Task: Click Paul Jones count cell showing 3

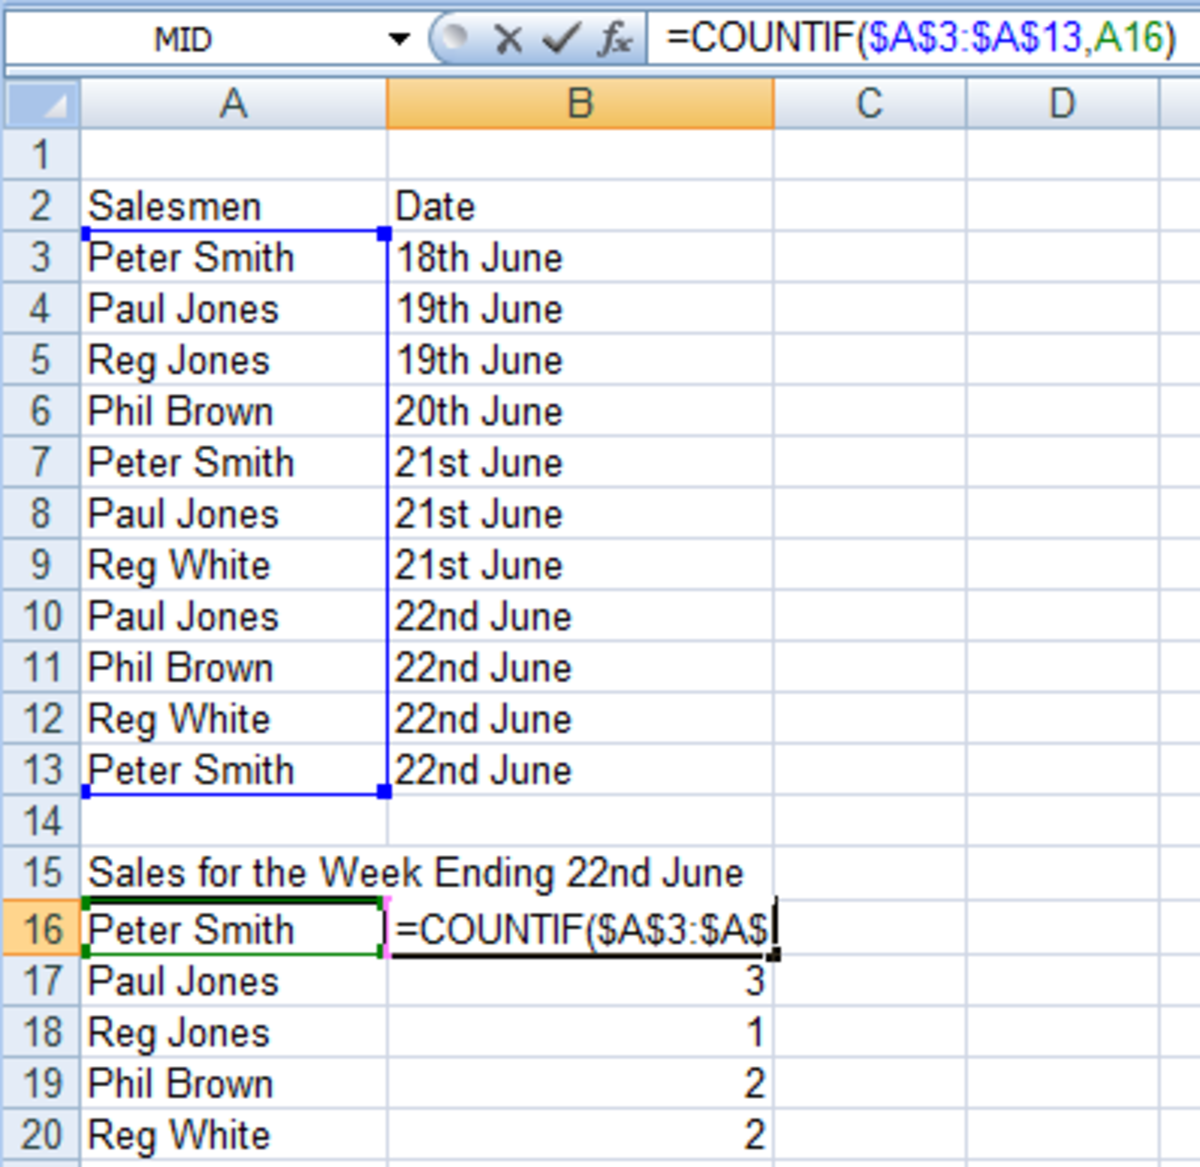Action: [580, 981]
